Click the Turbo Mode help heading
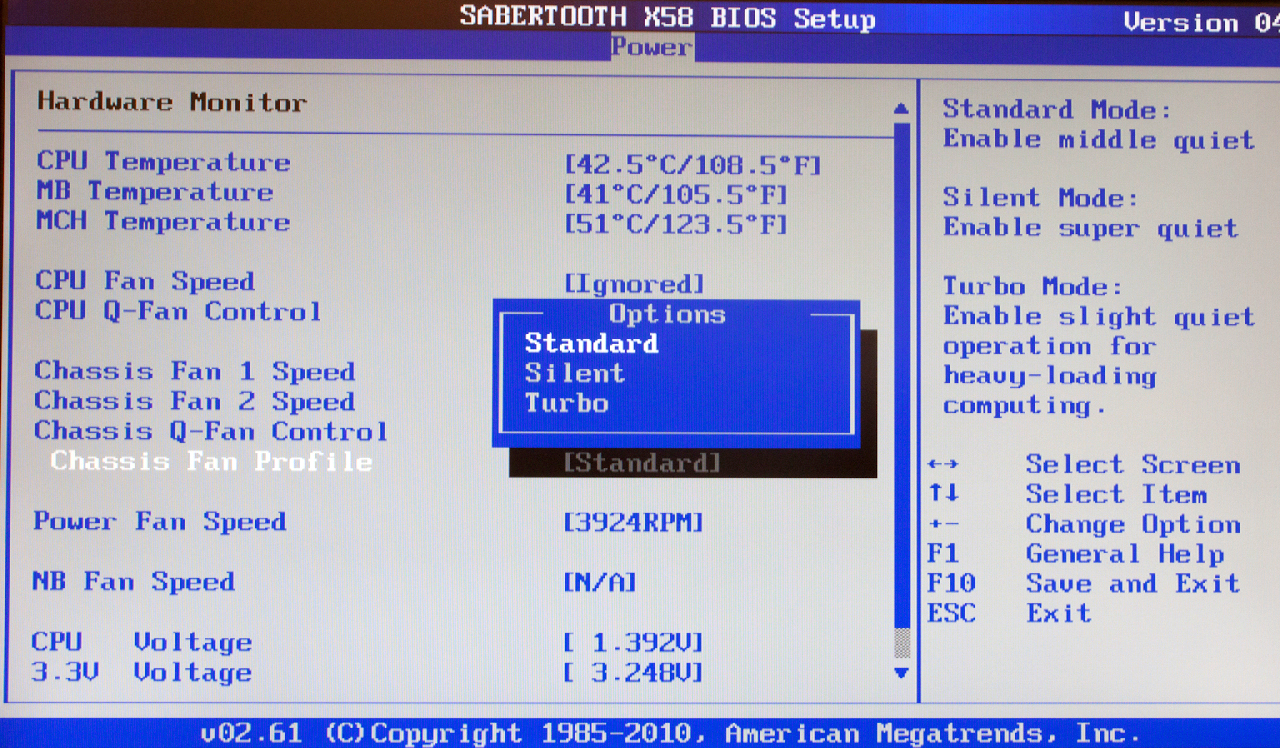Image resolution: width=1280 pixels, height=748 pixels. [x=1032, y=287]
